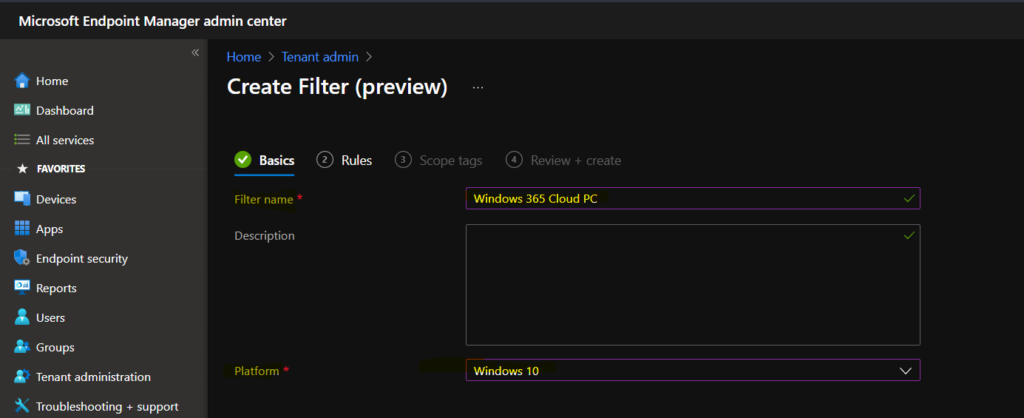Open All services in the sidebar

pyautogui.click(x=65, y=140)
